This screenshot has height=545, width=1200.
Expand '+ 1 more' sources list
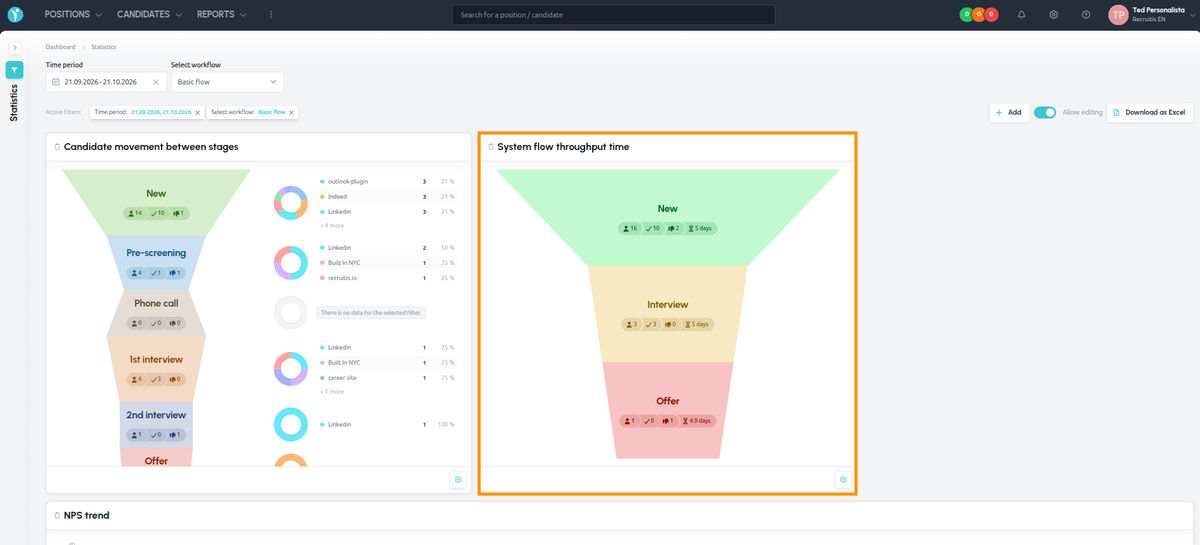332,392
